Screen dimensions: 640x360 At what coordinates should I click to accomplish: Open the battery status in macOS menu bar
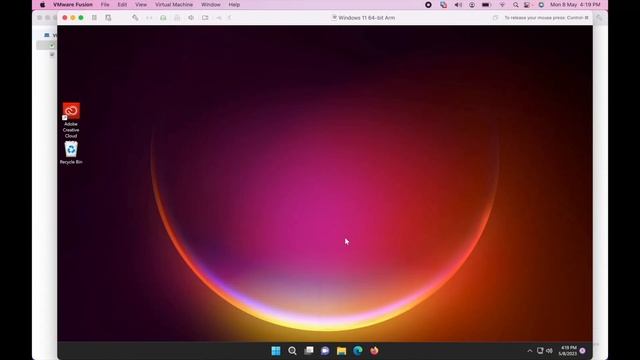pos(486,5)
